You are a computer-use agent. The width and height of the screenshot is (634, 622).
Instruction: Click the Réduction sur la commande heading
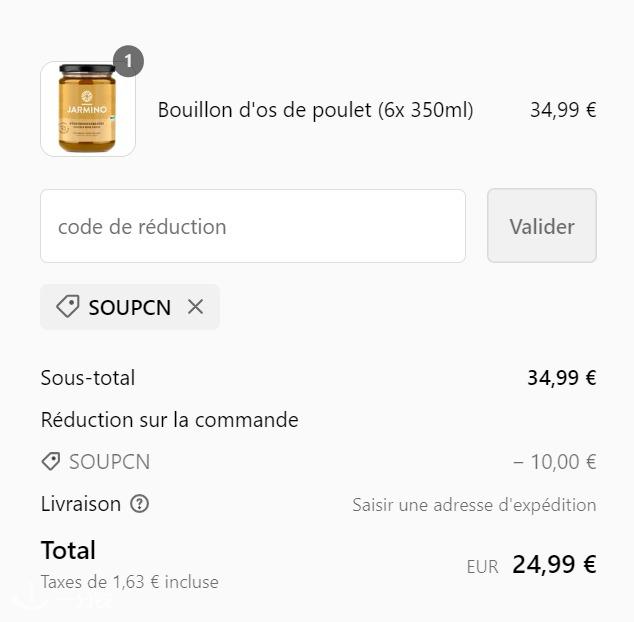[169, 419]
